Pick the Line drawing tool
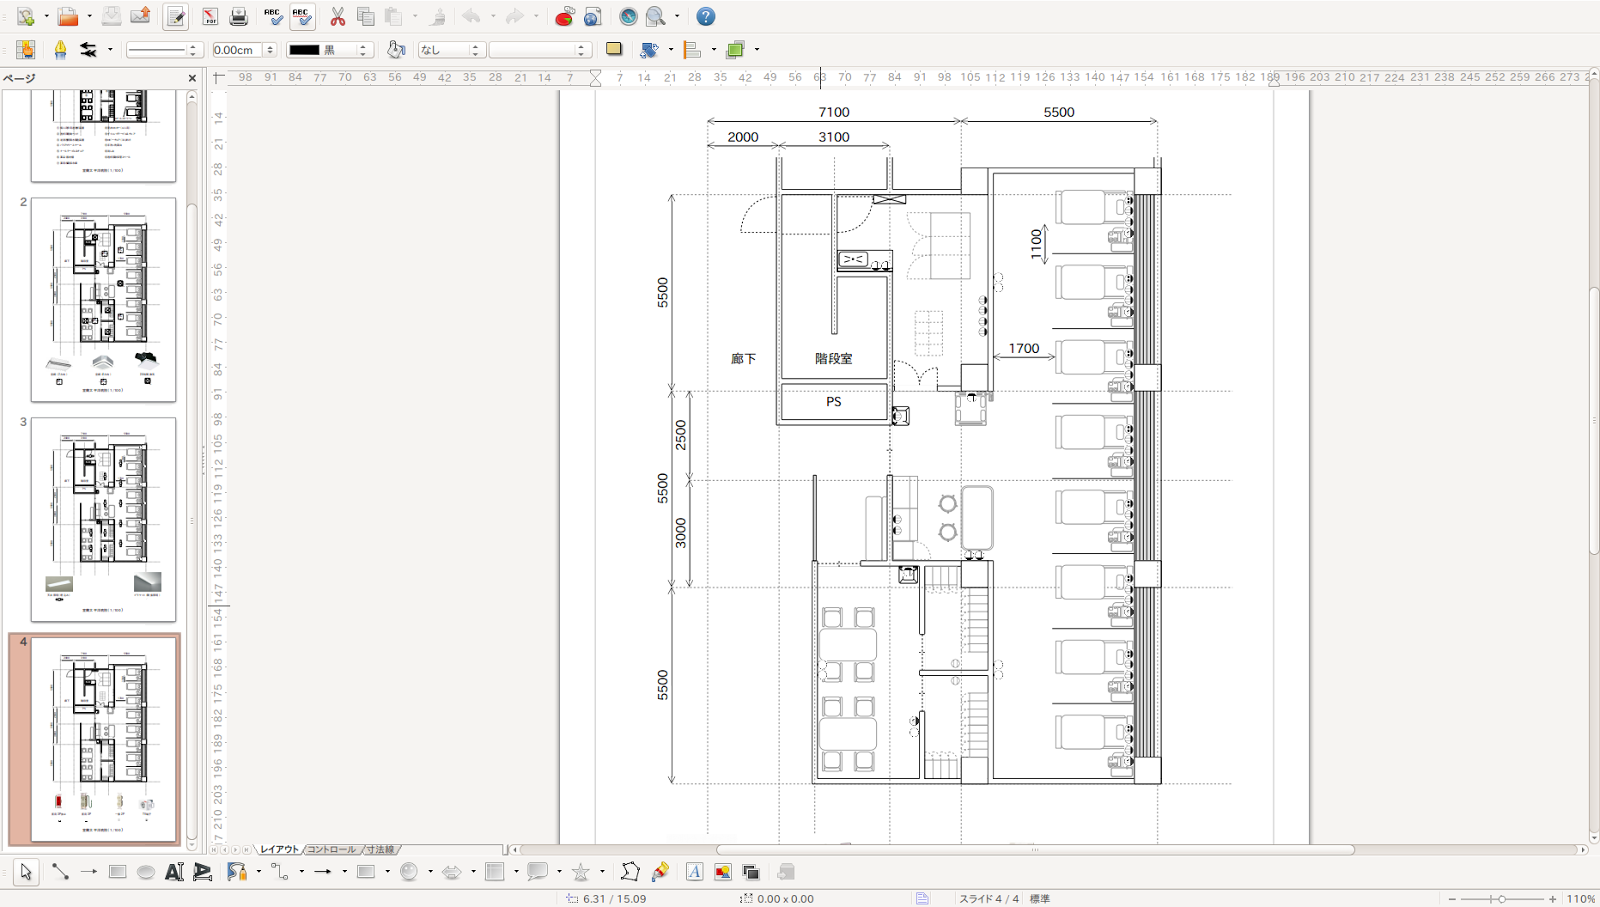Image resolution: width=1600 pixels, height=907 pixels. click(x=60, y=872)
